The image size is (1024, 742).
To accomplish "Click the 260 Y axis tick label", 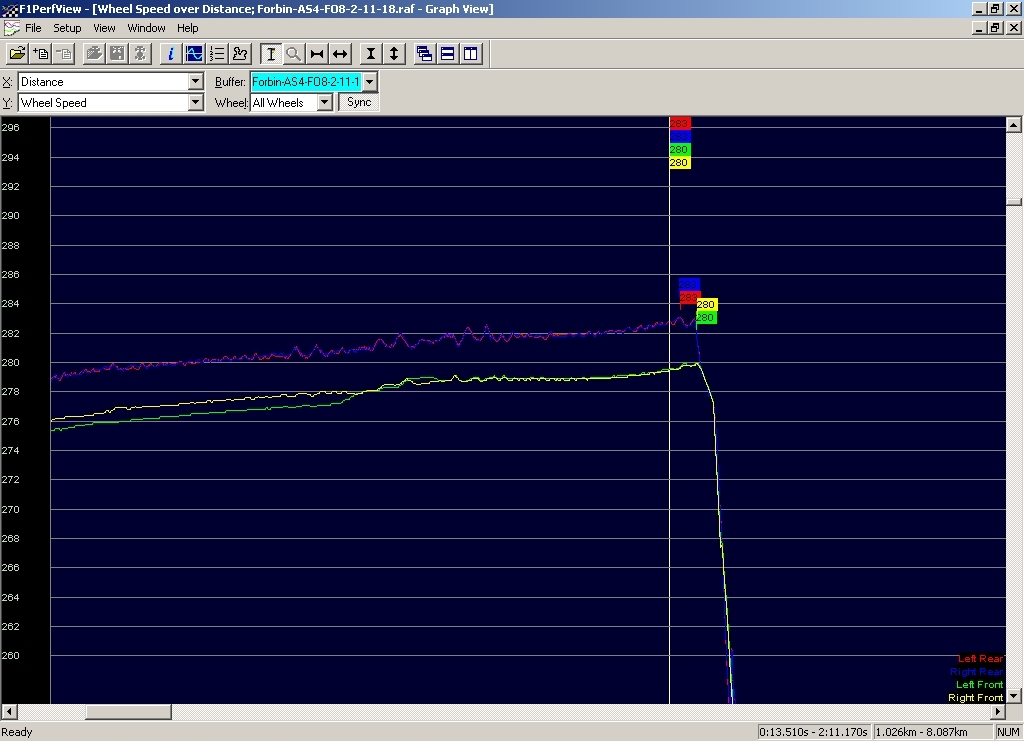I will 10,655.
